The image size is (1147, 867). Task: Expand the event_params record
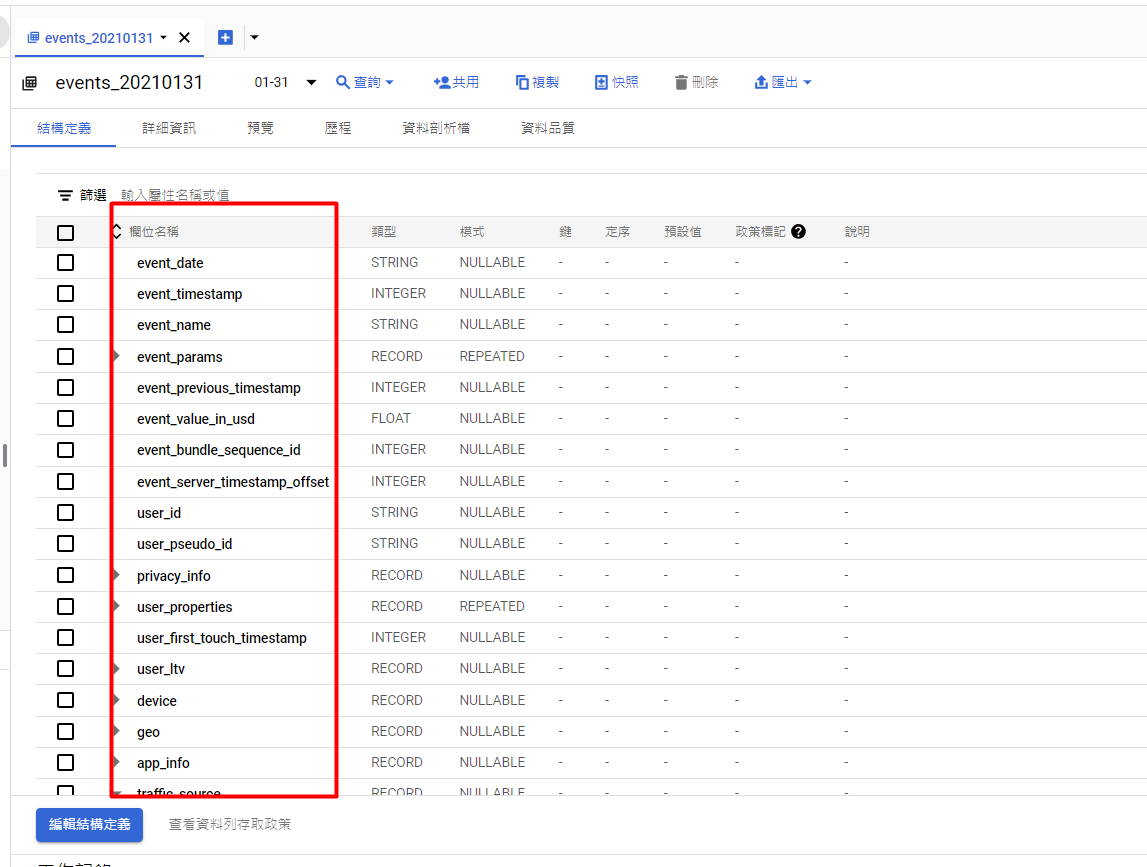coord(117,356)
